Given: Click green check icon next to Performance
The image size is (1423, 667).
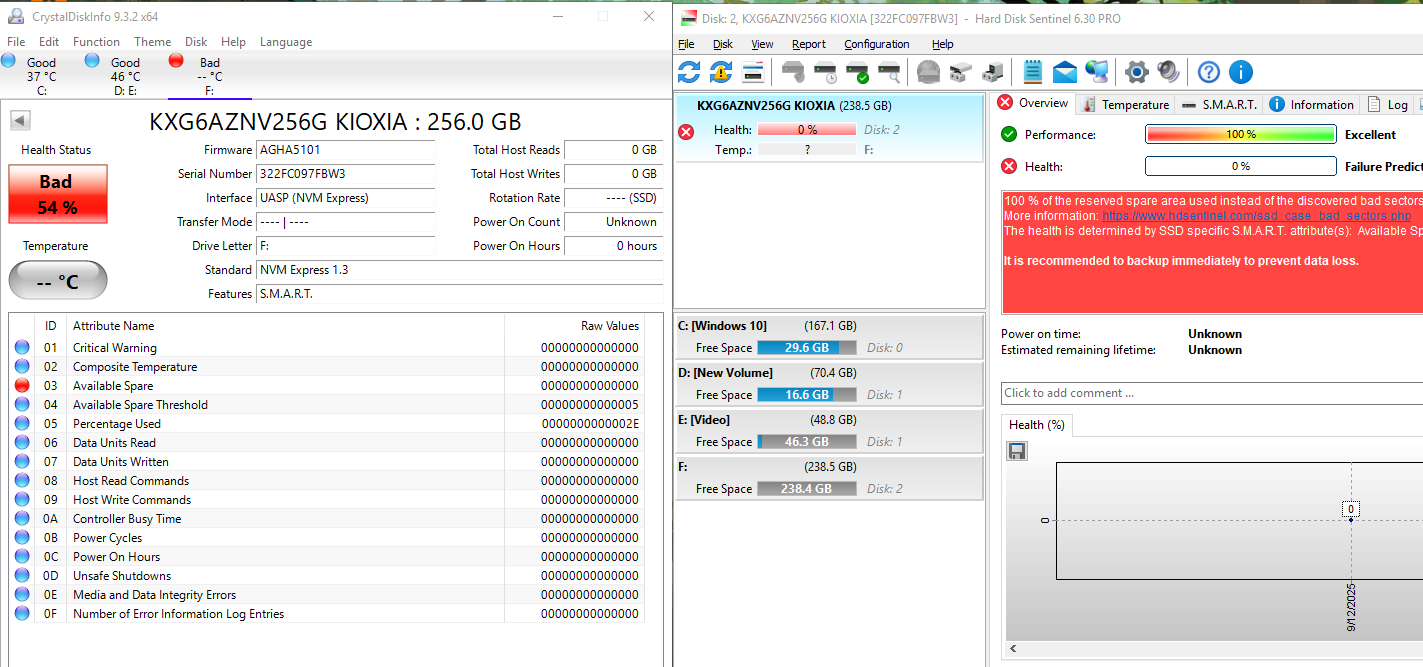Looking at the screenshot, I should pyautogui.click(x=1009, y=134).
